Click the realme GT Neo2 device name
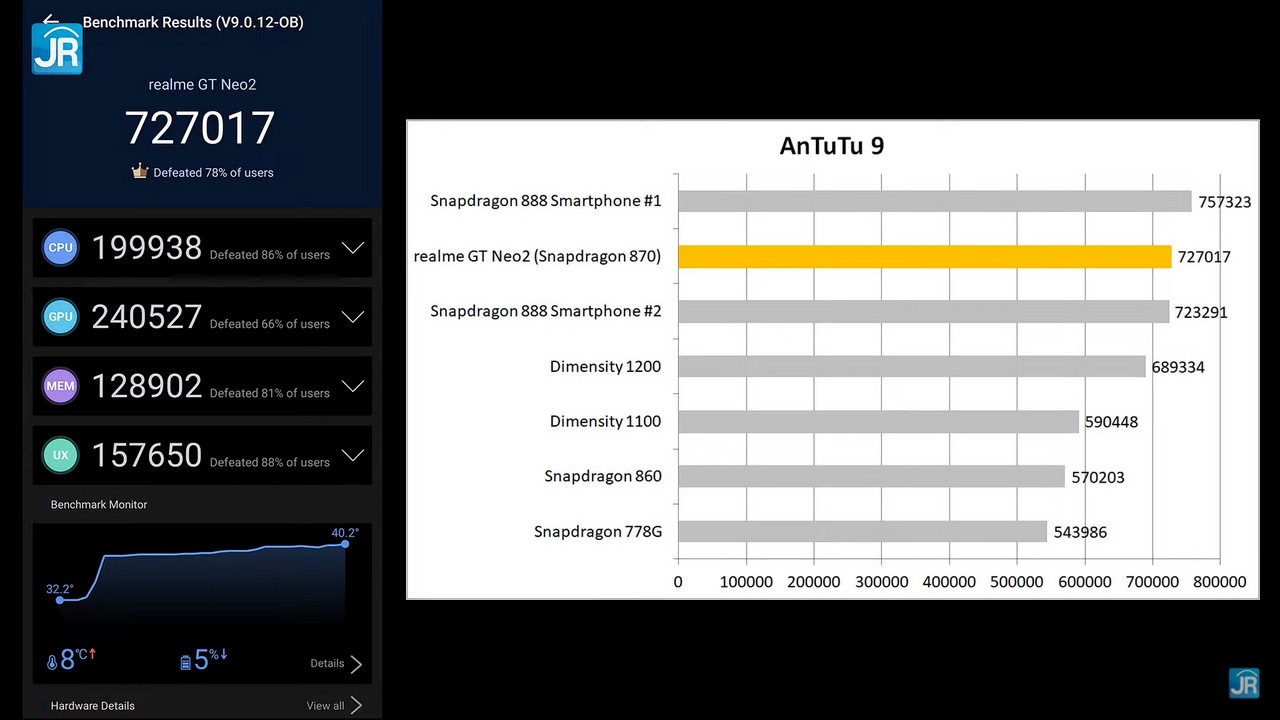The height and width of the screenshot is (720, 1280). [202, 85]
